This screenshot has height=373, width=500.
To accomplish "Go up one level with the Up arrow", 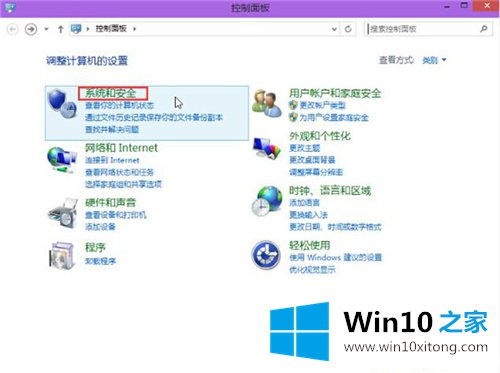I will (x=60, y=29).
